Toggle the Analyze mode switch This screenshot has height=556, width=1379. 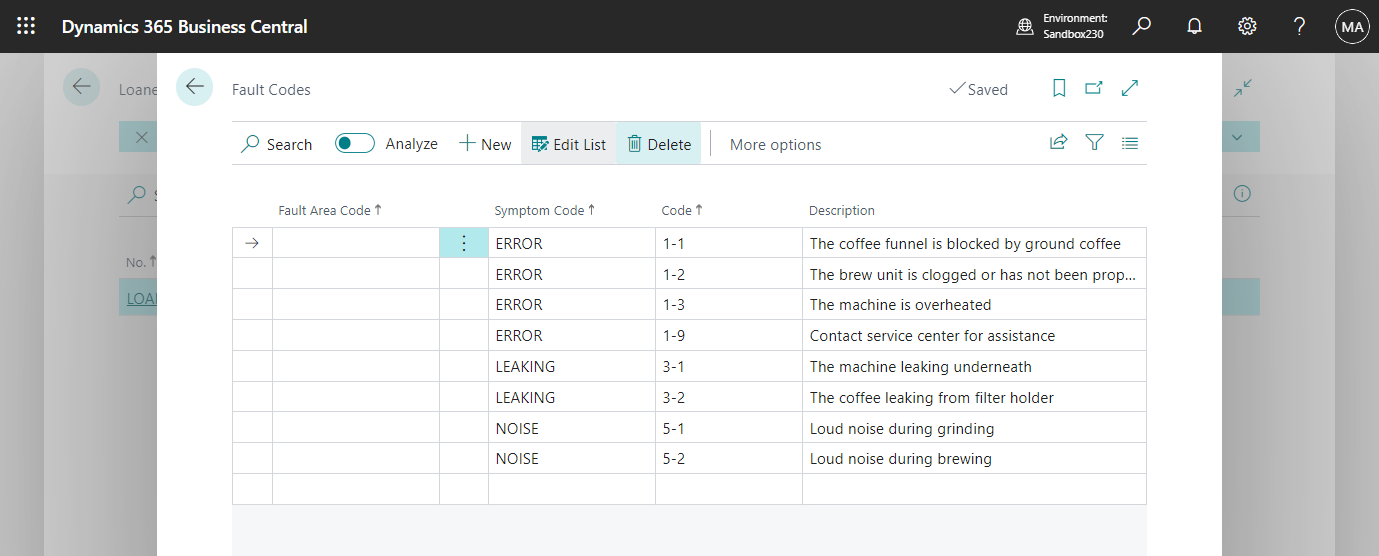click(354, 143)
